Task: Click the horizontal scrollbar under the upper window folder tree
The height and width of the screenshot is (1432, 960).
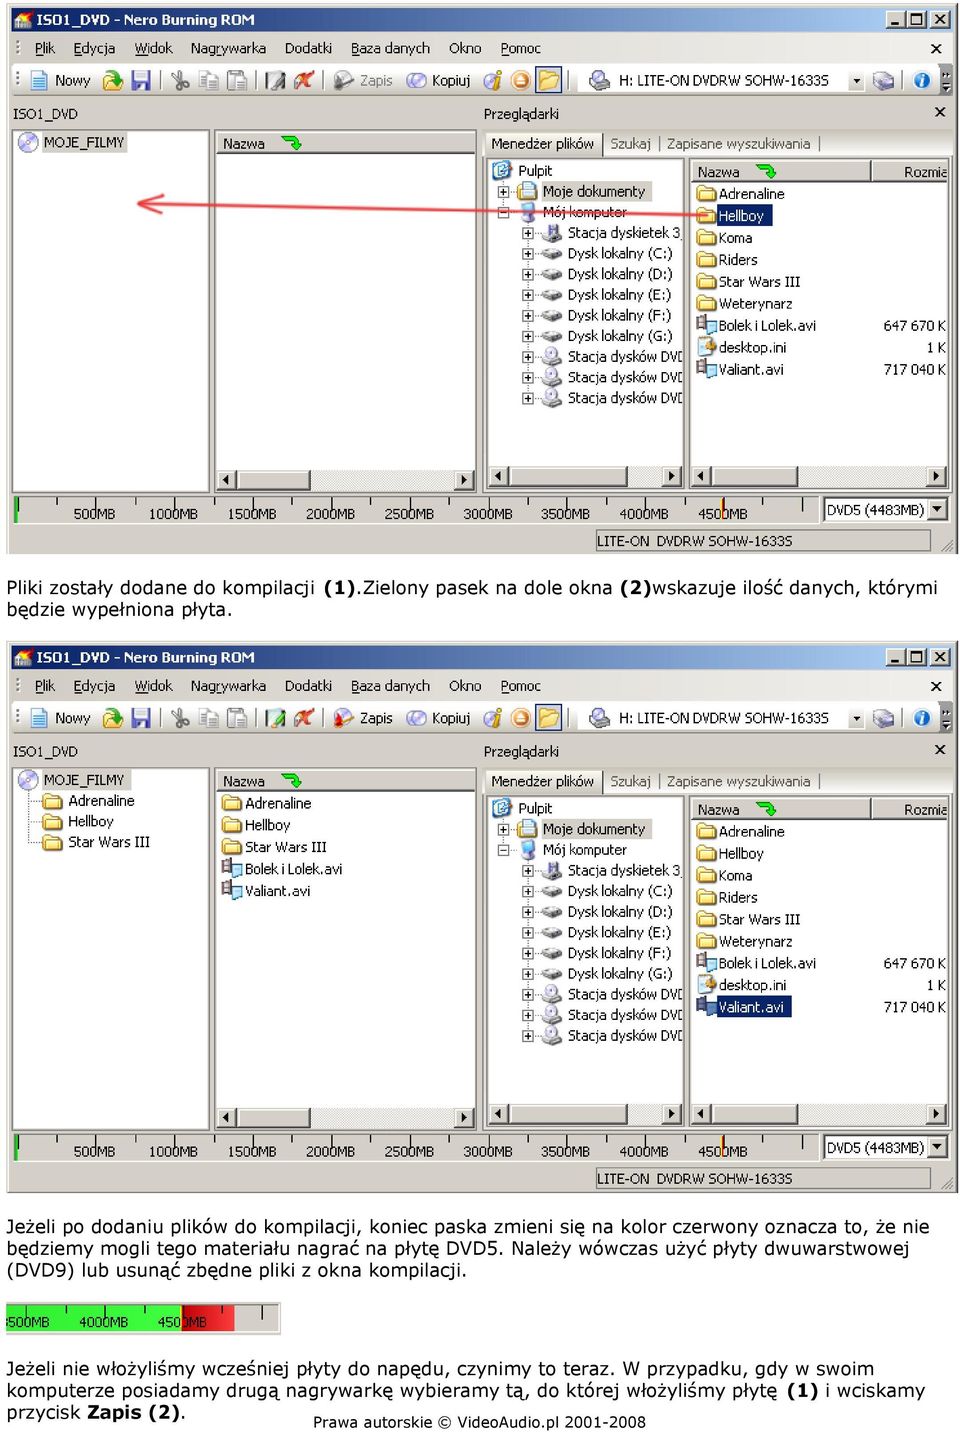Action: pos(586,476)
